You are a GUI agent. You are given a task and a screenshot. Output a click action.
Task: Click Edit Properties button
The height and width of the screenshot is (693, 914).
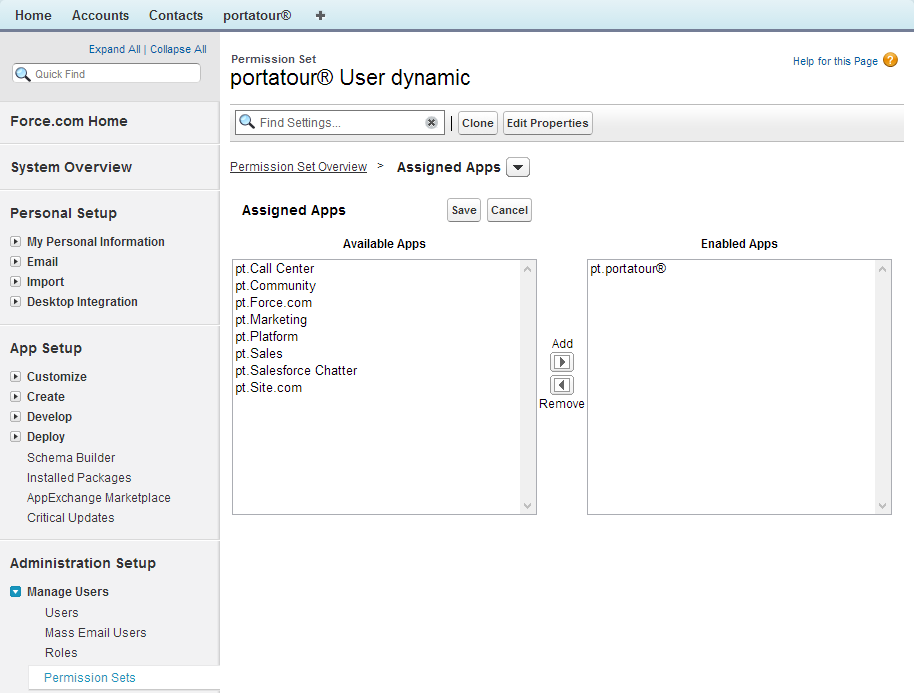(548, 123)
